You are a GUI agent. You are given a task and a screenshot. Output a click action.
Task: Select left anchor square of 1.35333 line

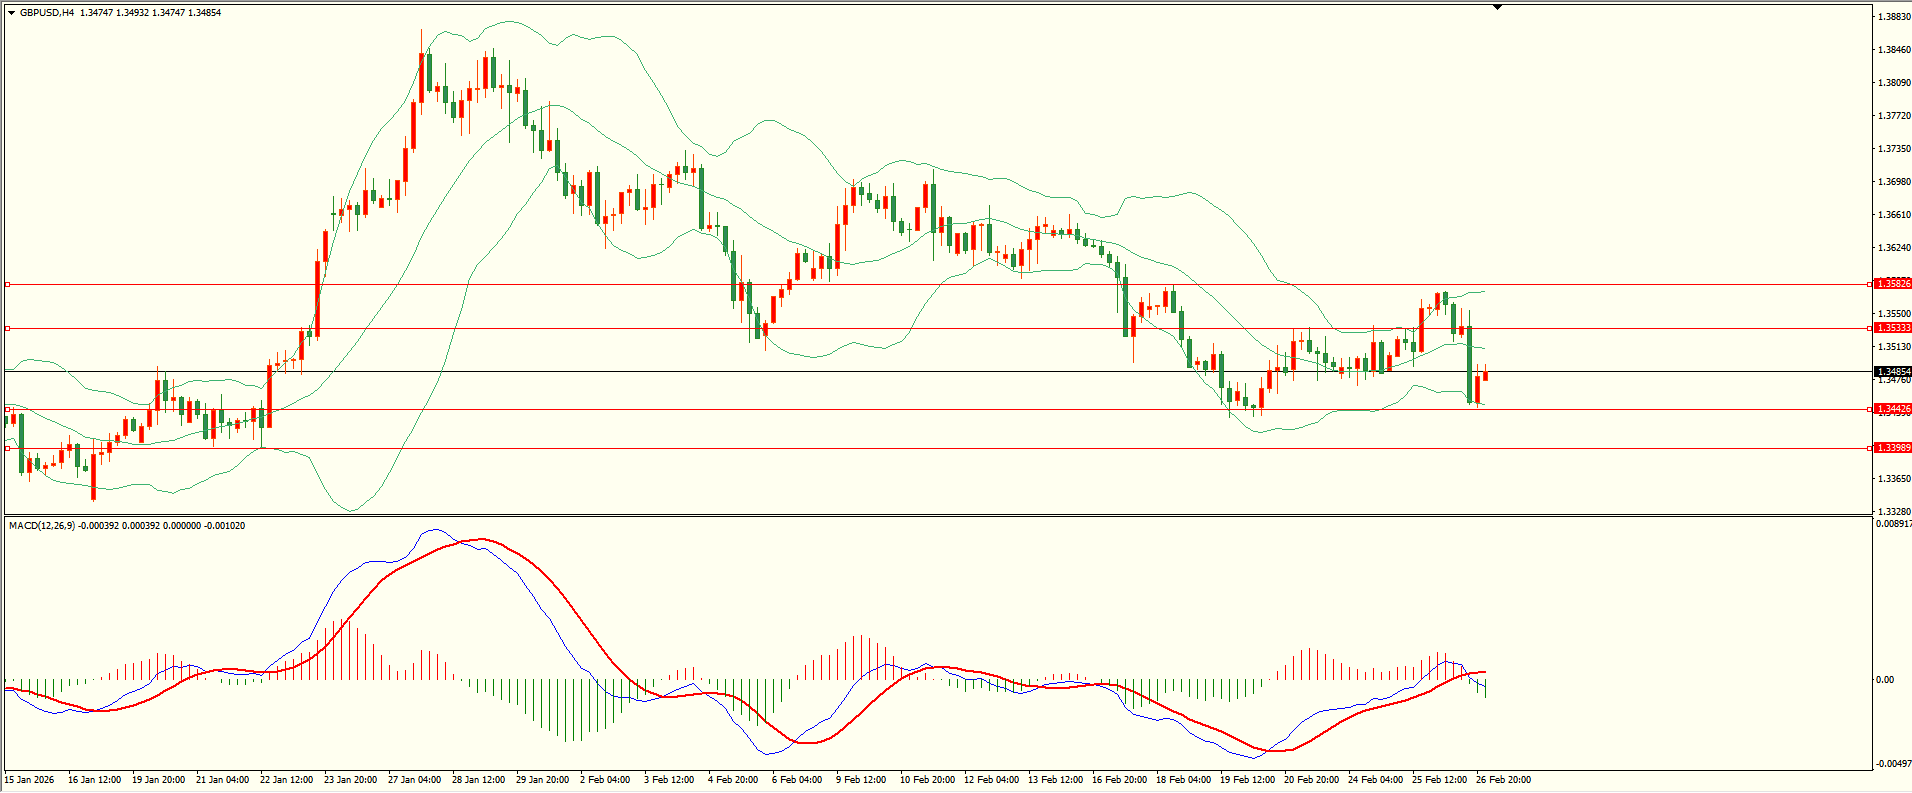pyautogui.click(x=7, y=328)
